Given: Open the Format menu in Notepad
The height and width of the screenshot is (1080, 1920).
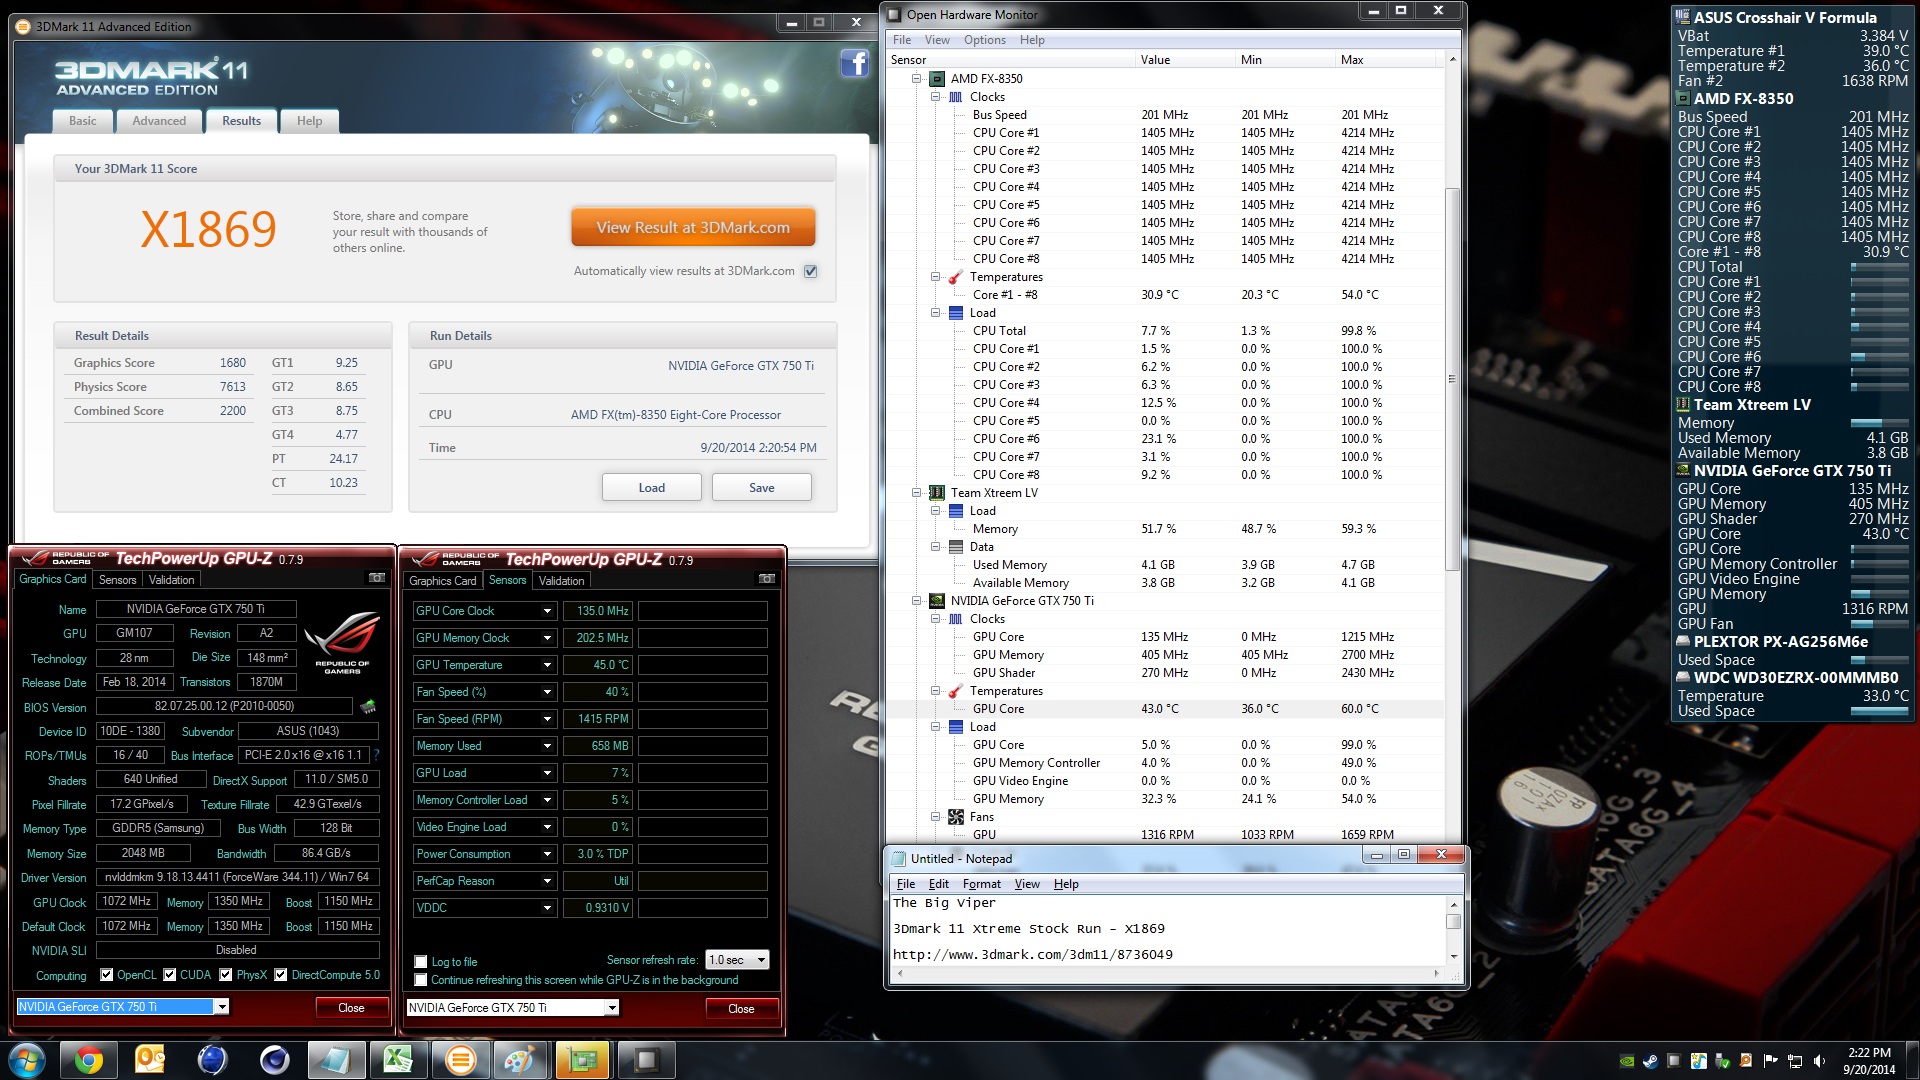Looking at the screenshot, I should 981,884.
